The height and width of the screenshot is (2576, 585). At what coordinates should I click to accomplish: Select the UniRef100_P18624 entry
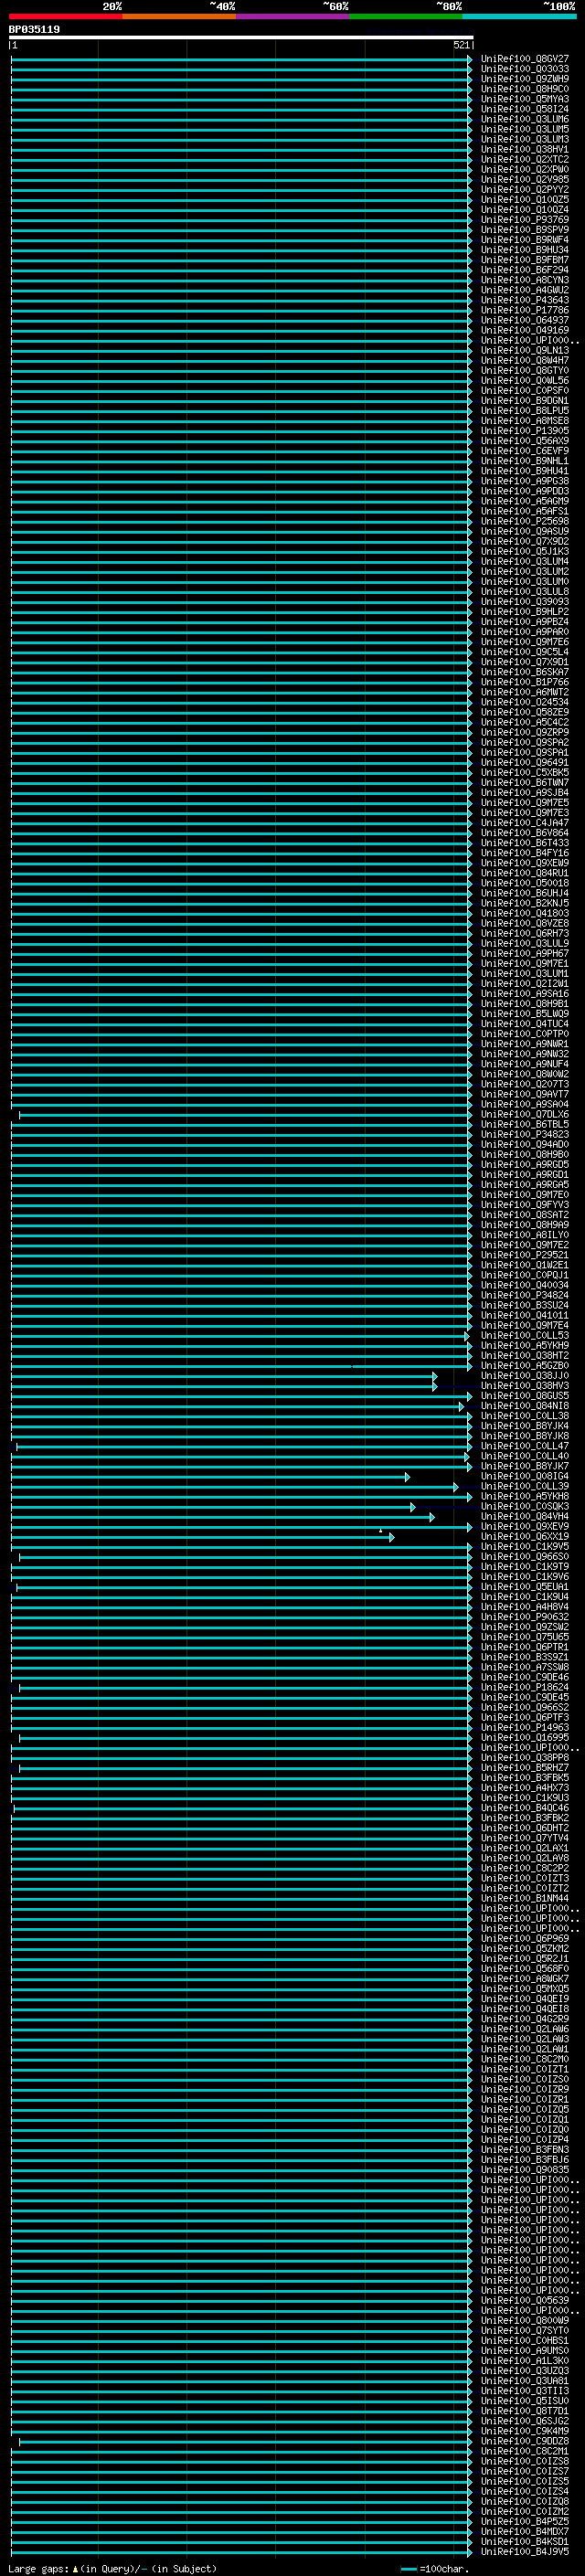524,1688
